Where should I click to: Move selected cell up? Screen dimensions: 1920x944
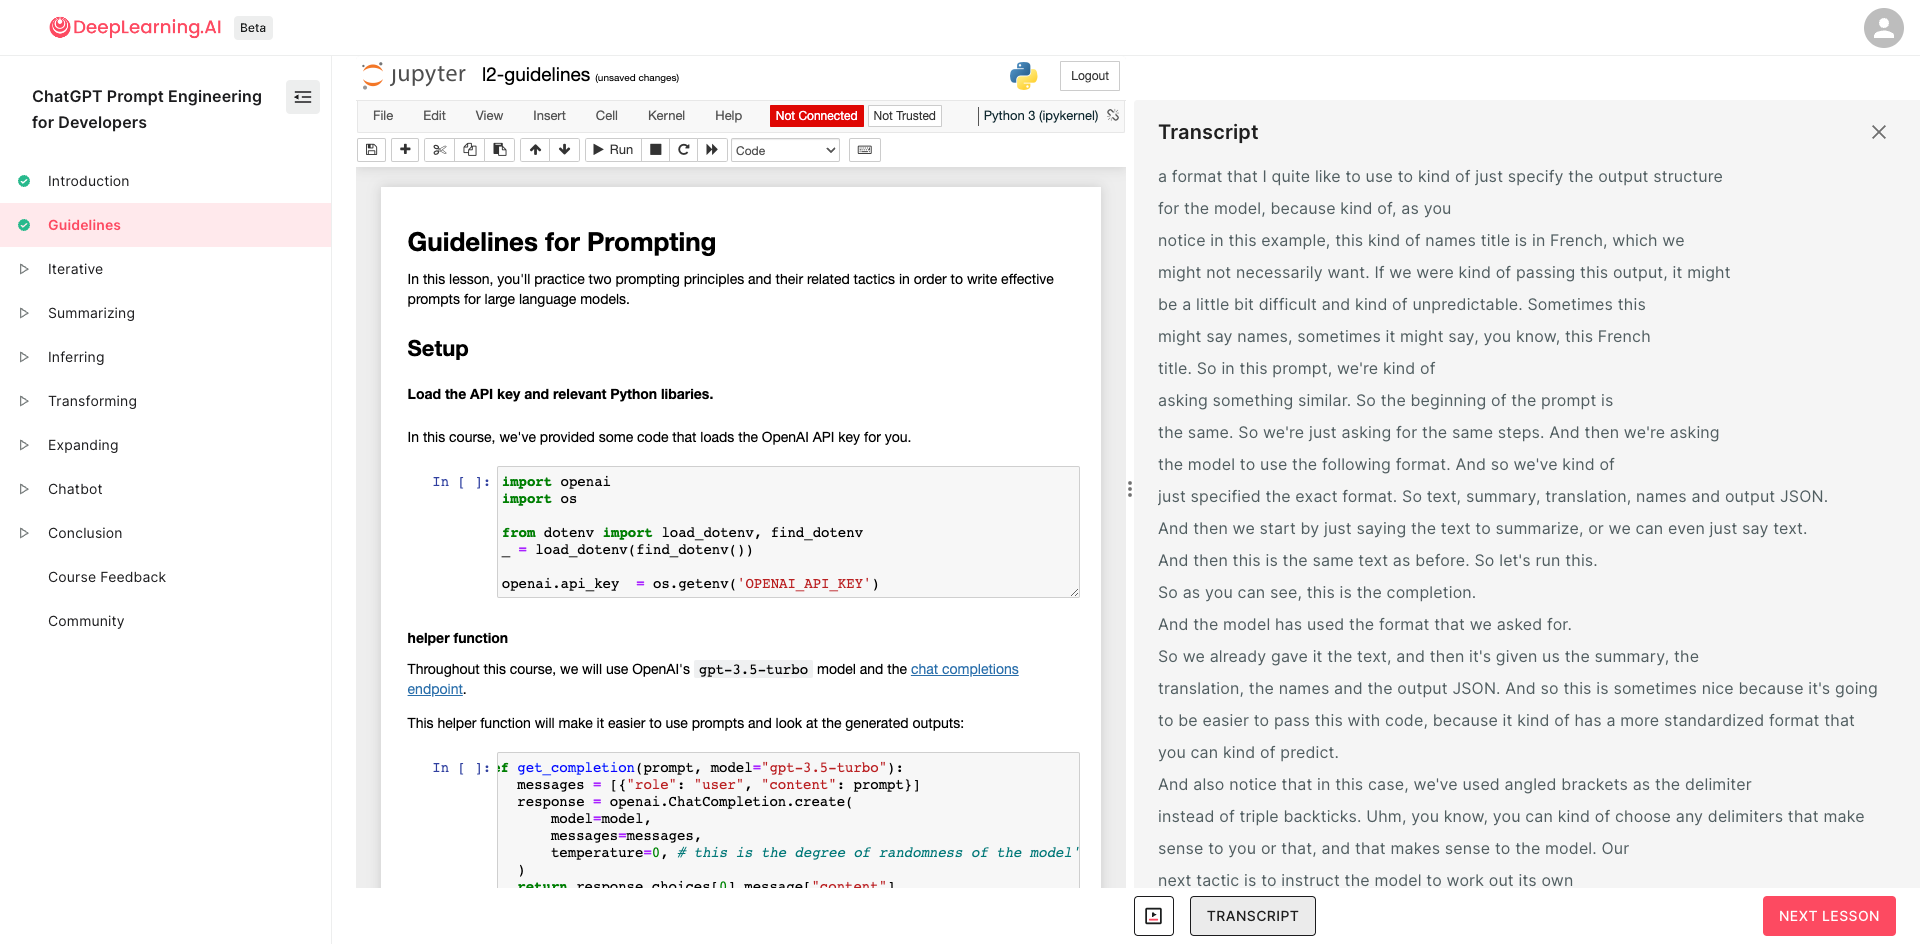pos(536,150)
